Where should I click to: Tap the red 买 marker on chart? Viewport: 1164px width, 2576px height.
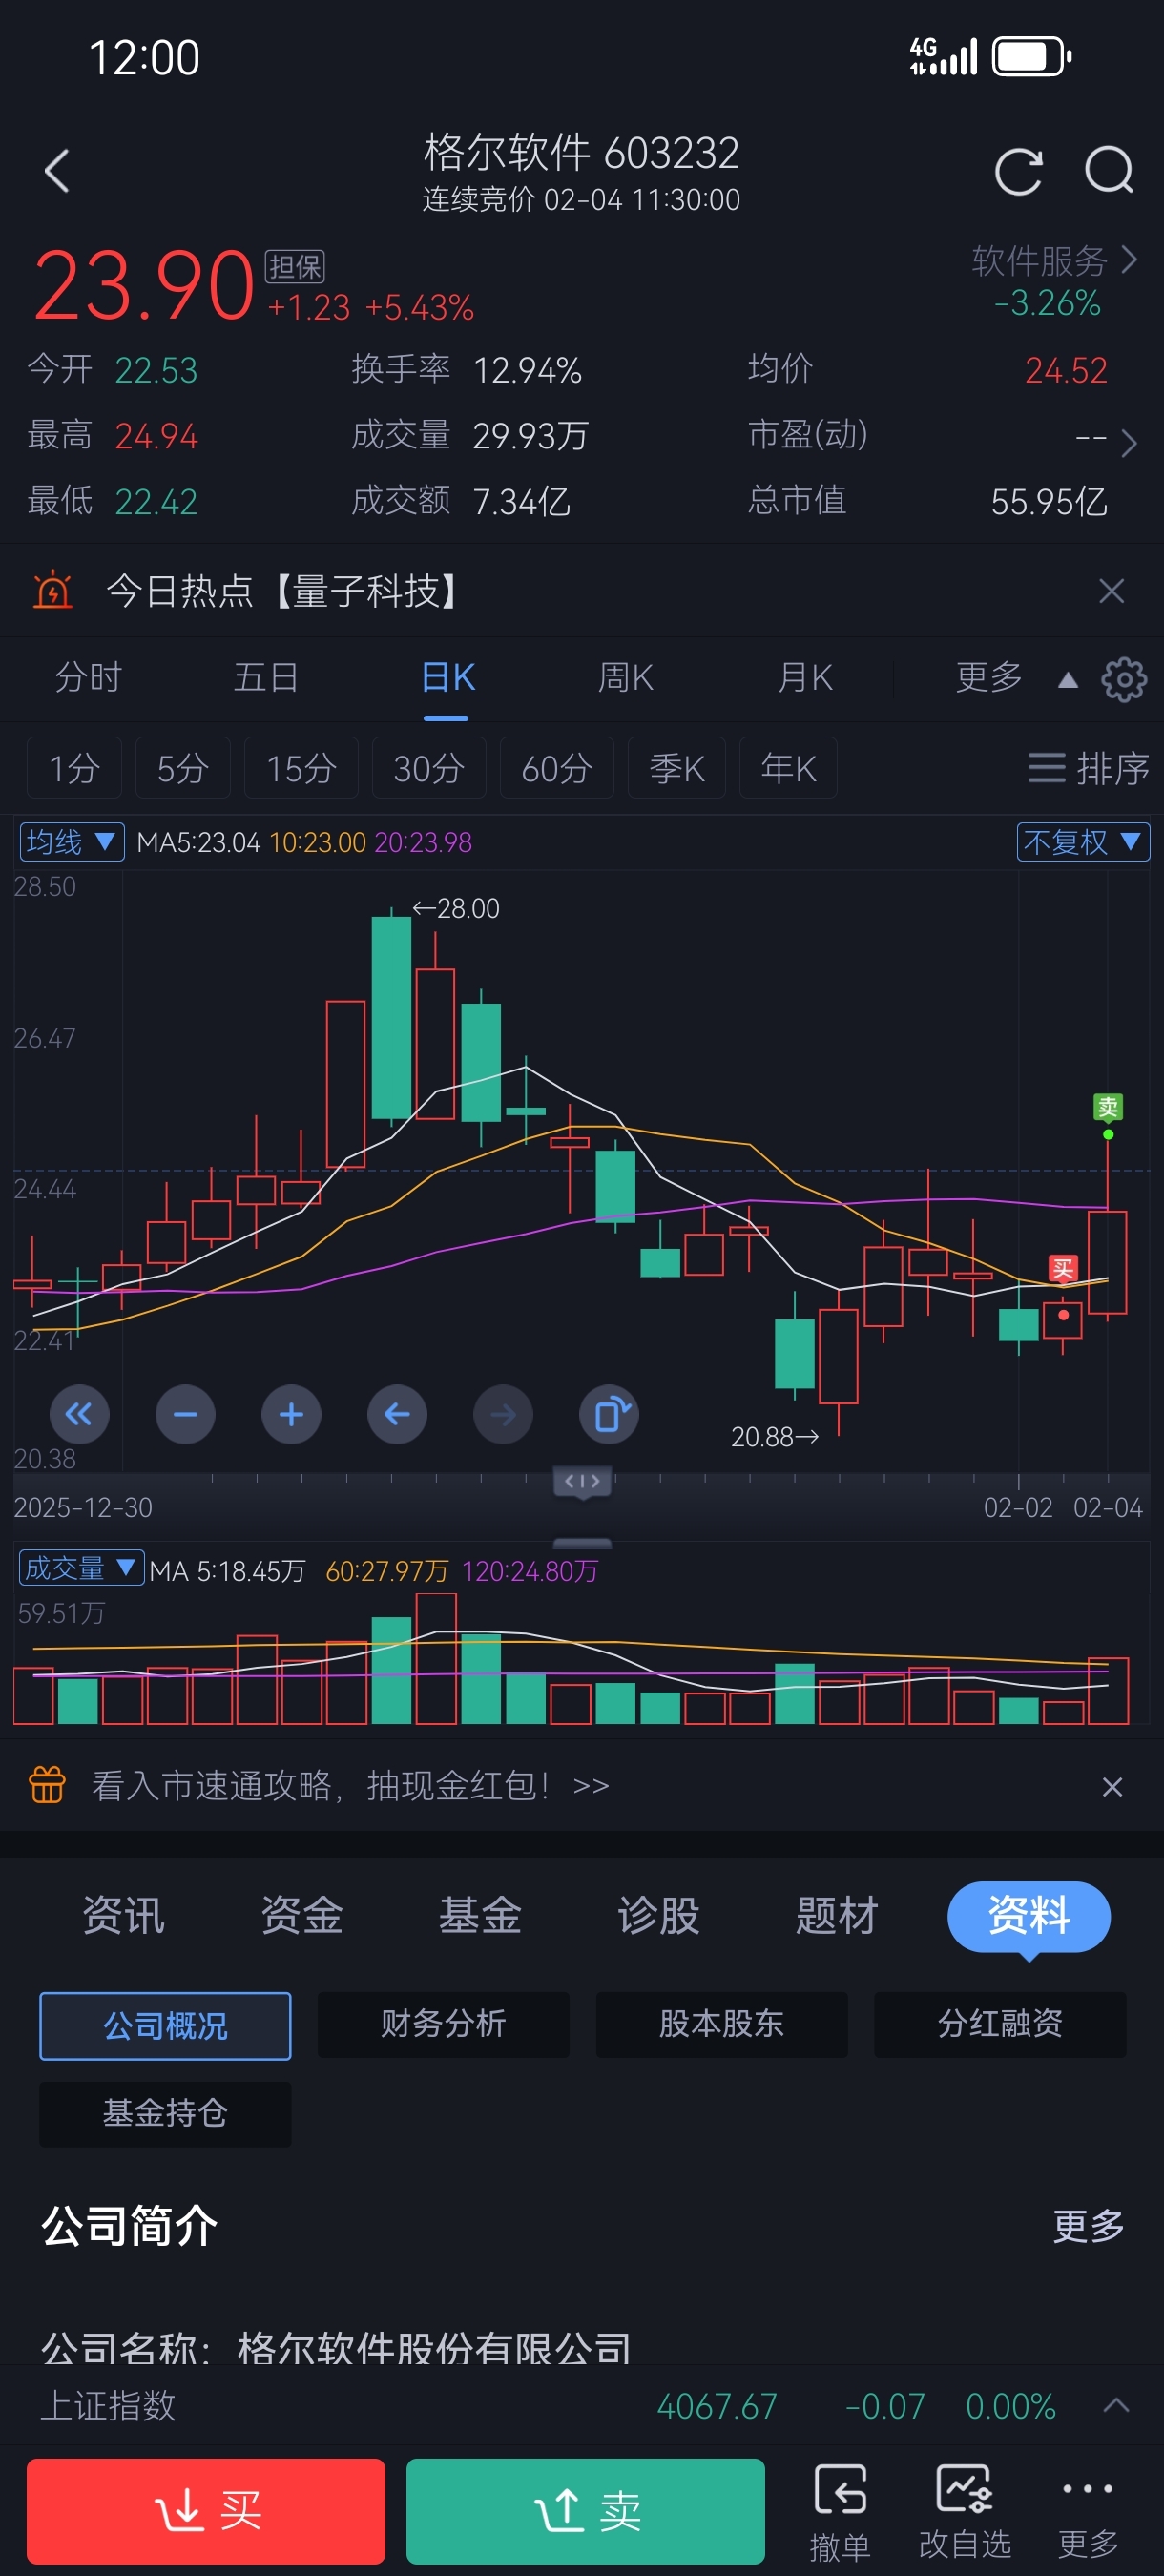click(1062, 1269)
